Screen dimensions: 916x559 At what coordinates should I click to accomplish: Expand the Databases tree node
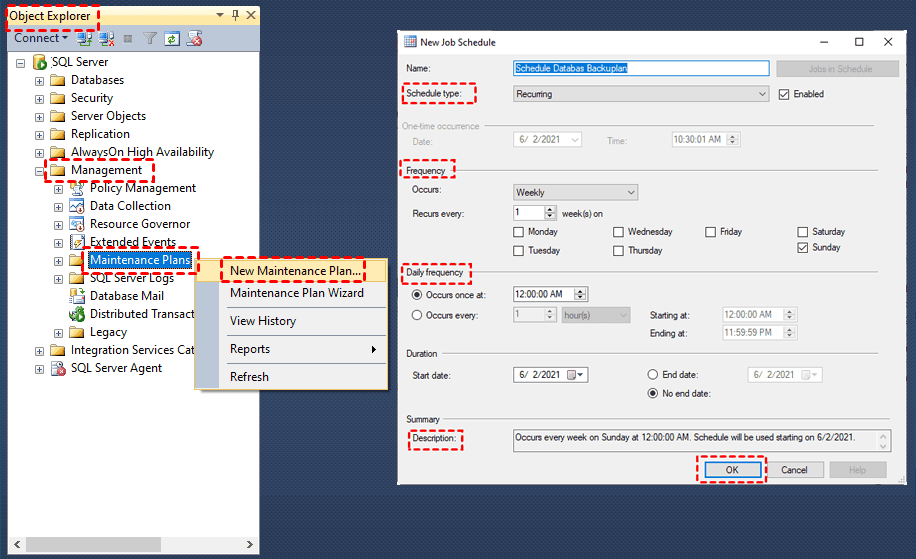tap(40, 80)
